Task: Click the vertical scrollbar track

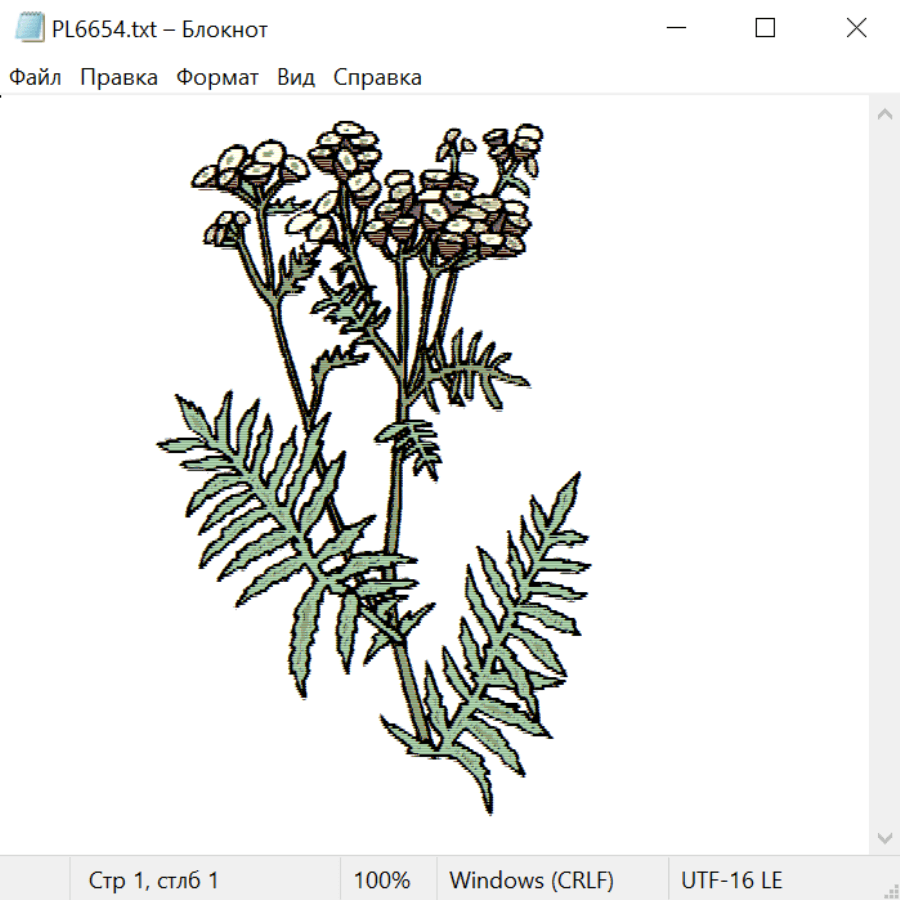Action: [x=885, y=475]
